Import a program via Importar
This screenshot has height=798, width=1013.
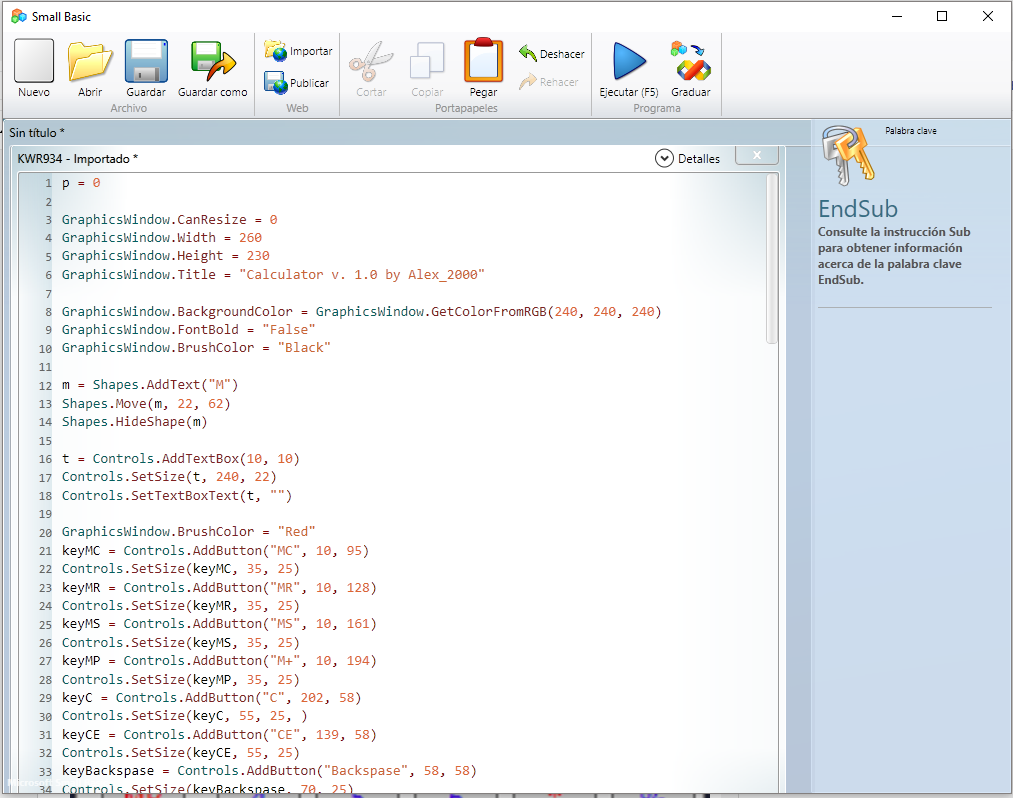tap(297, 50)
